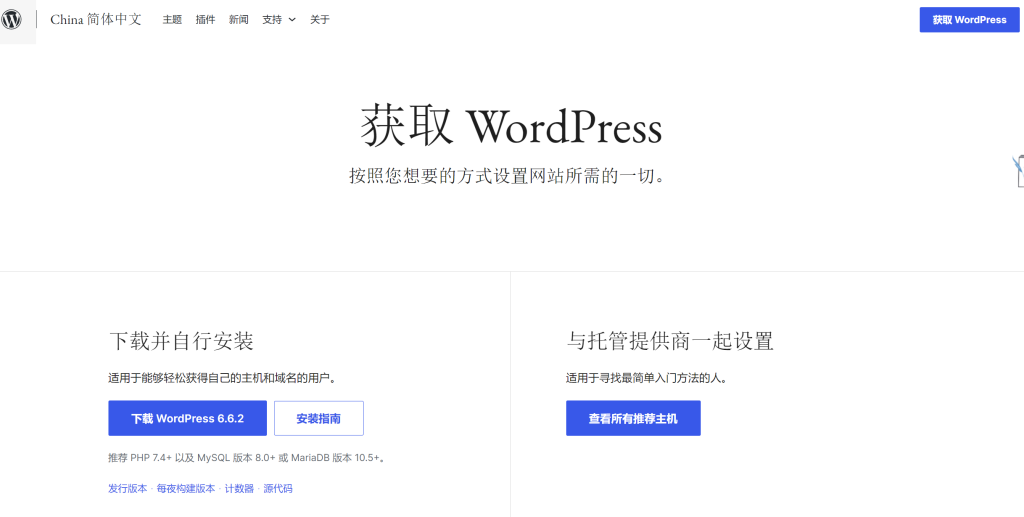This screenshot has width=1024, height=517.
Task: Click 查看所有推荐主机 button
Action: click(632, 418)
